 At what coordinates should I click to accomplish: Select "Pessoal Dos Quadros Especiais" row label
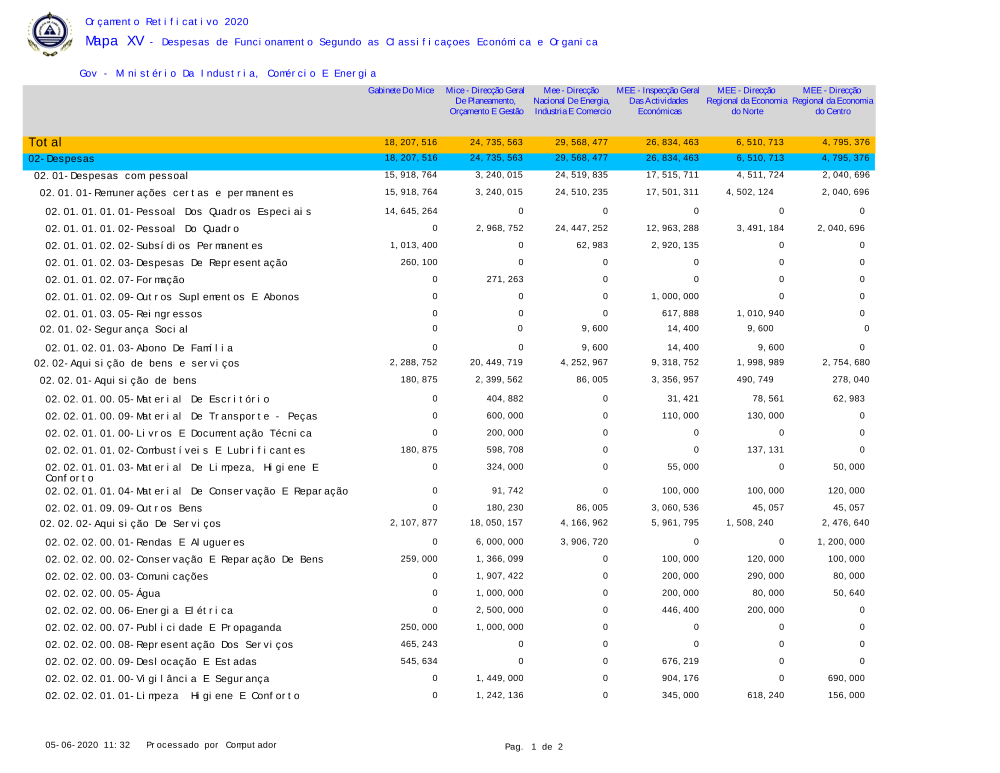[178, 212]
